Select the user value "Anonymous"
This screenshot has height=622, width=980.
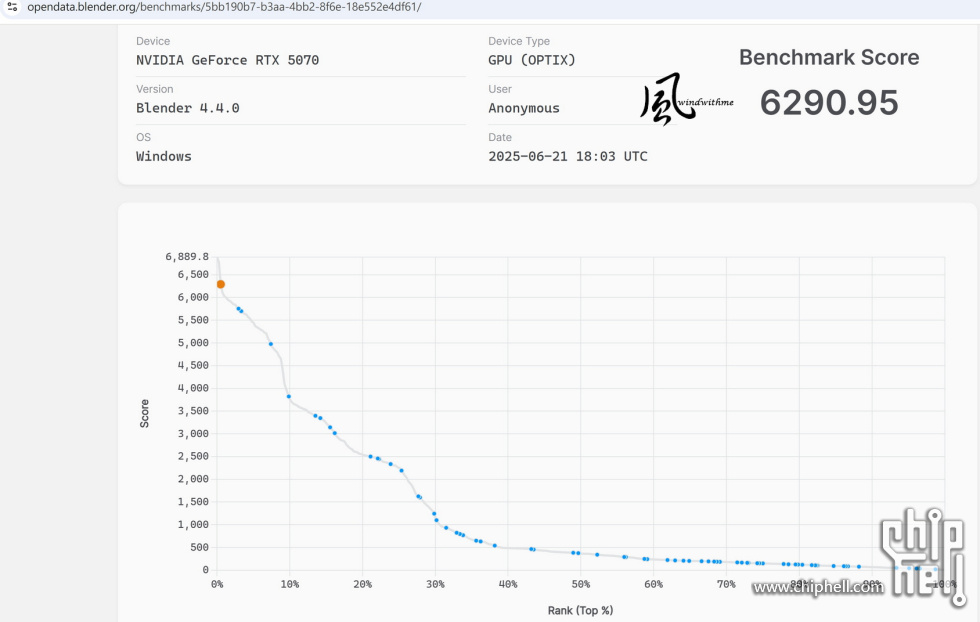(524, 108)
